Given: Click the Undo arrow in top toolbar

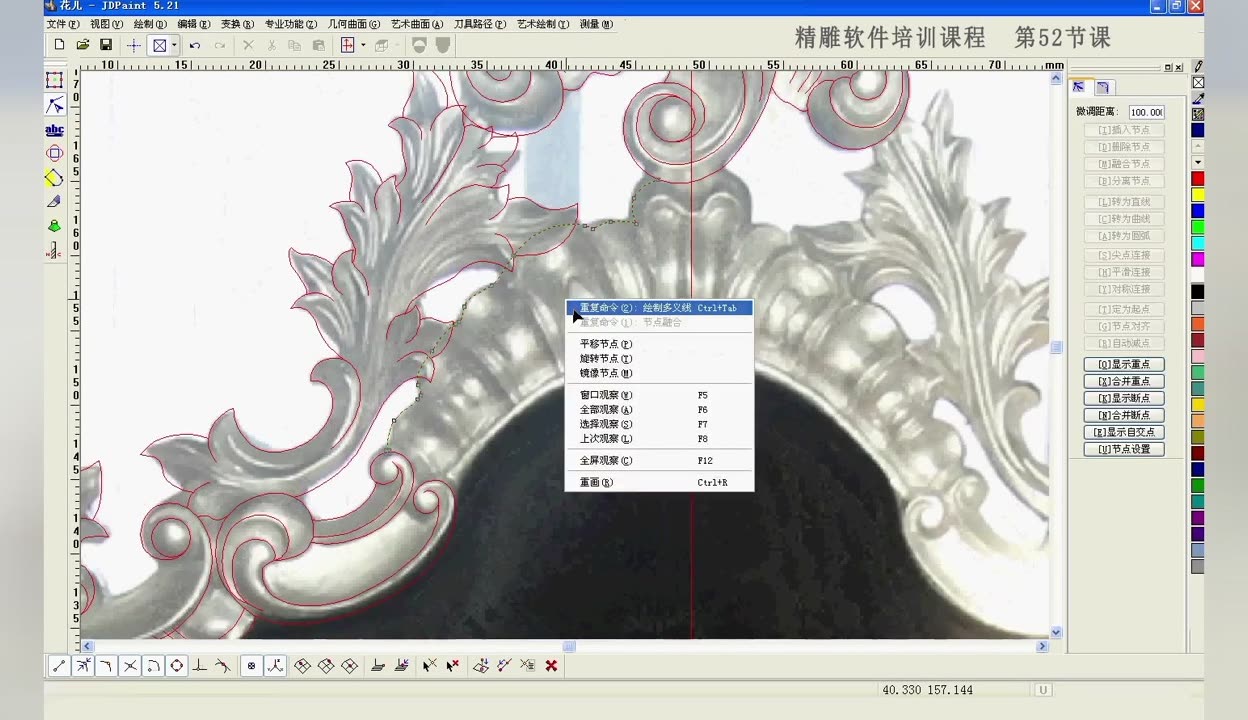Looking at the screenshot, I should tap(195, 45).
